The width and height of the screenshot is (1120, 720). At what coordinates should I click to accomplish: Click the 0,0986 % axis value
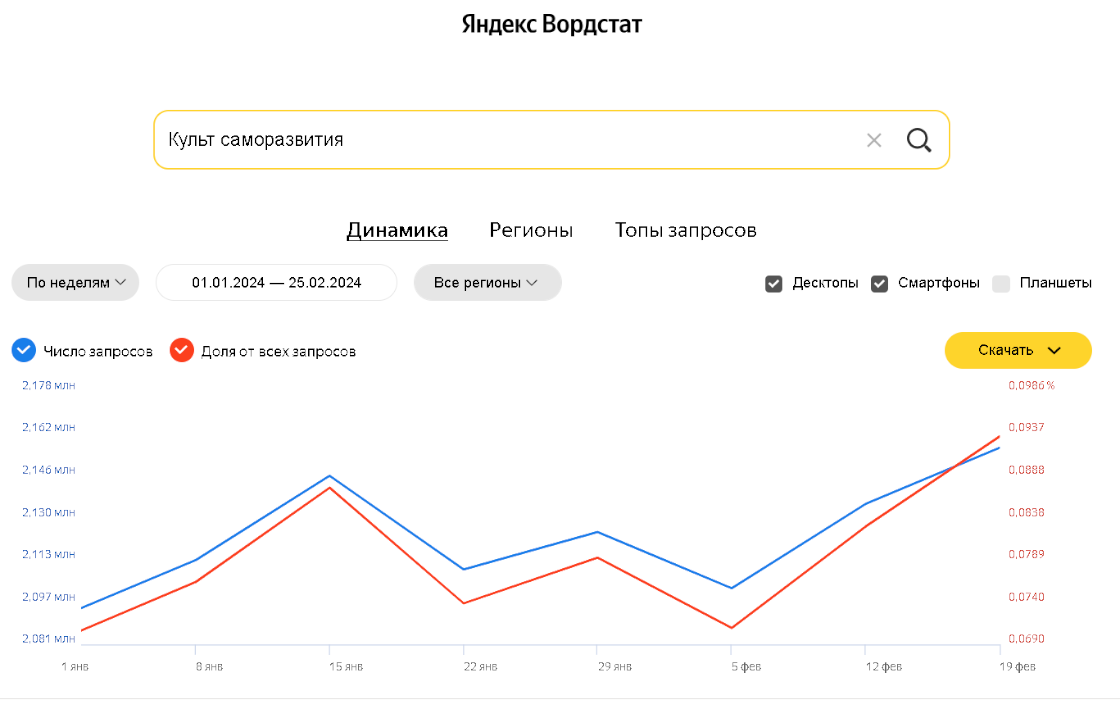coord(1031,385)
